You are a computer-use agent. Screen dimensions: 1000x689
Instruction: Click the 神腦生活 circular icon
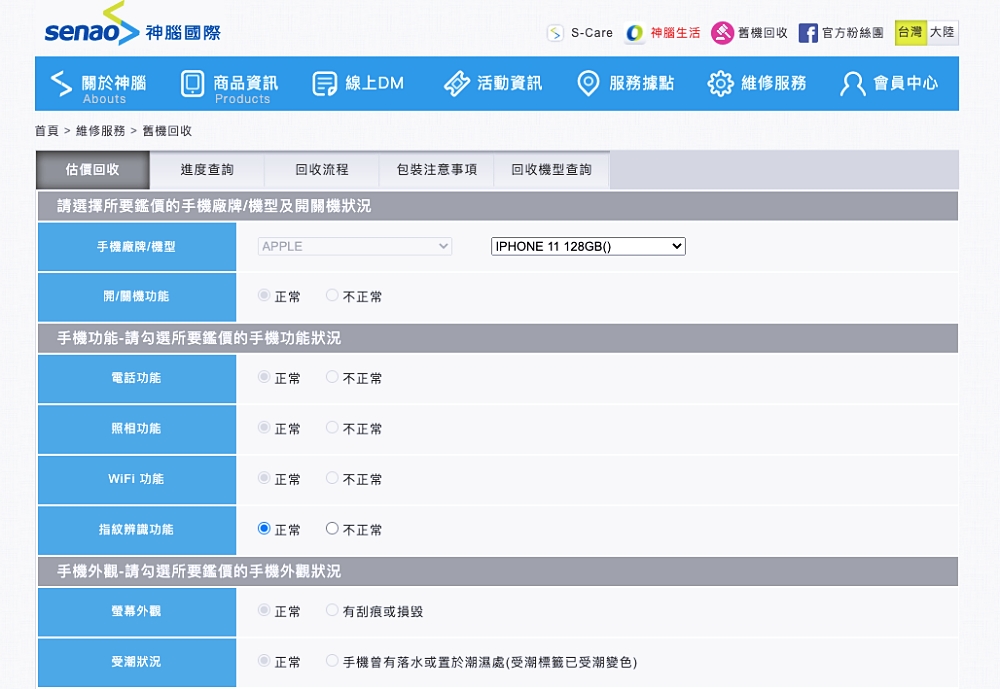pos(635,33)
